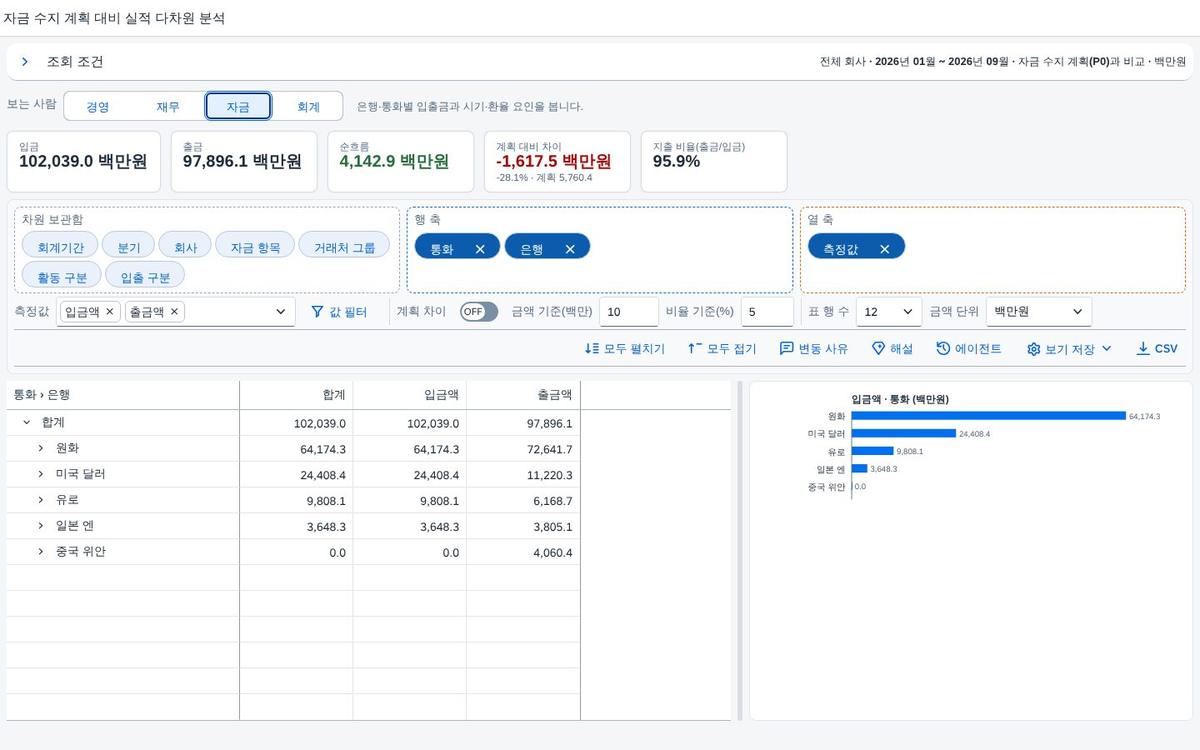1200x750 pixels.
Task: Switch to the 경영 viewer tab
Action: pyautogui.click(x=98, y=106)
